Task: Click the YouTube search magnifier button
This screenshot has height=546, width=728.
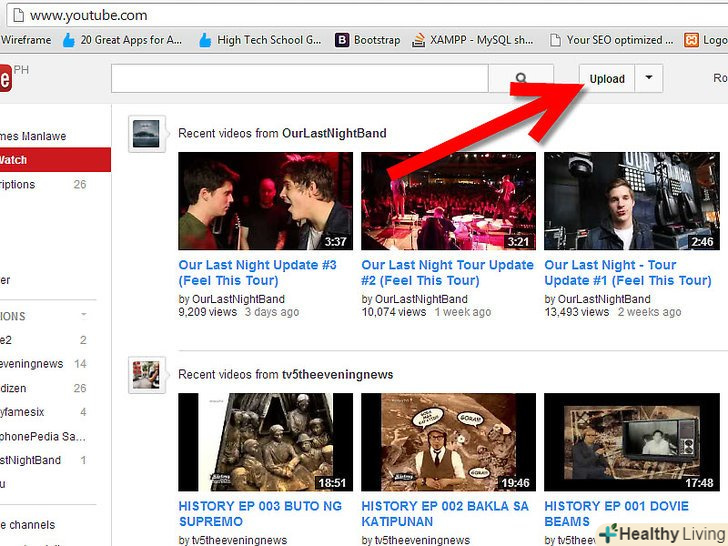Action: [x=521, y=78]
